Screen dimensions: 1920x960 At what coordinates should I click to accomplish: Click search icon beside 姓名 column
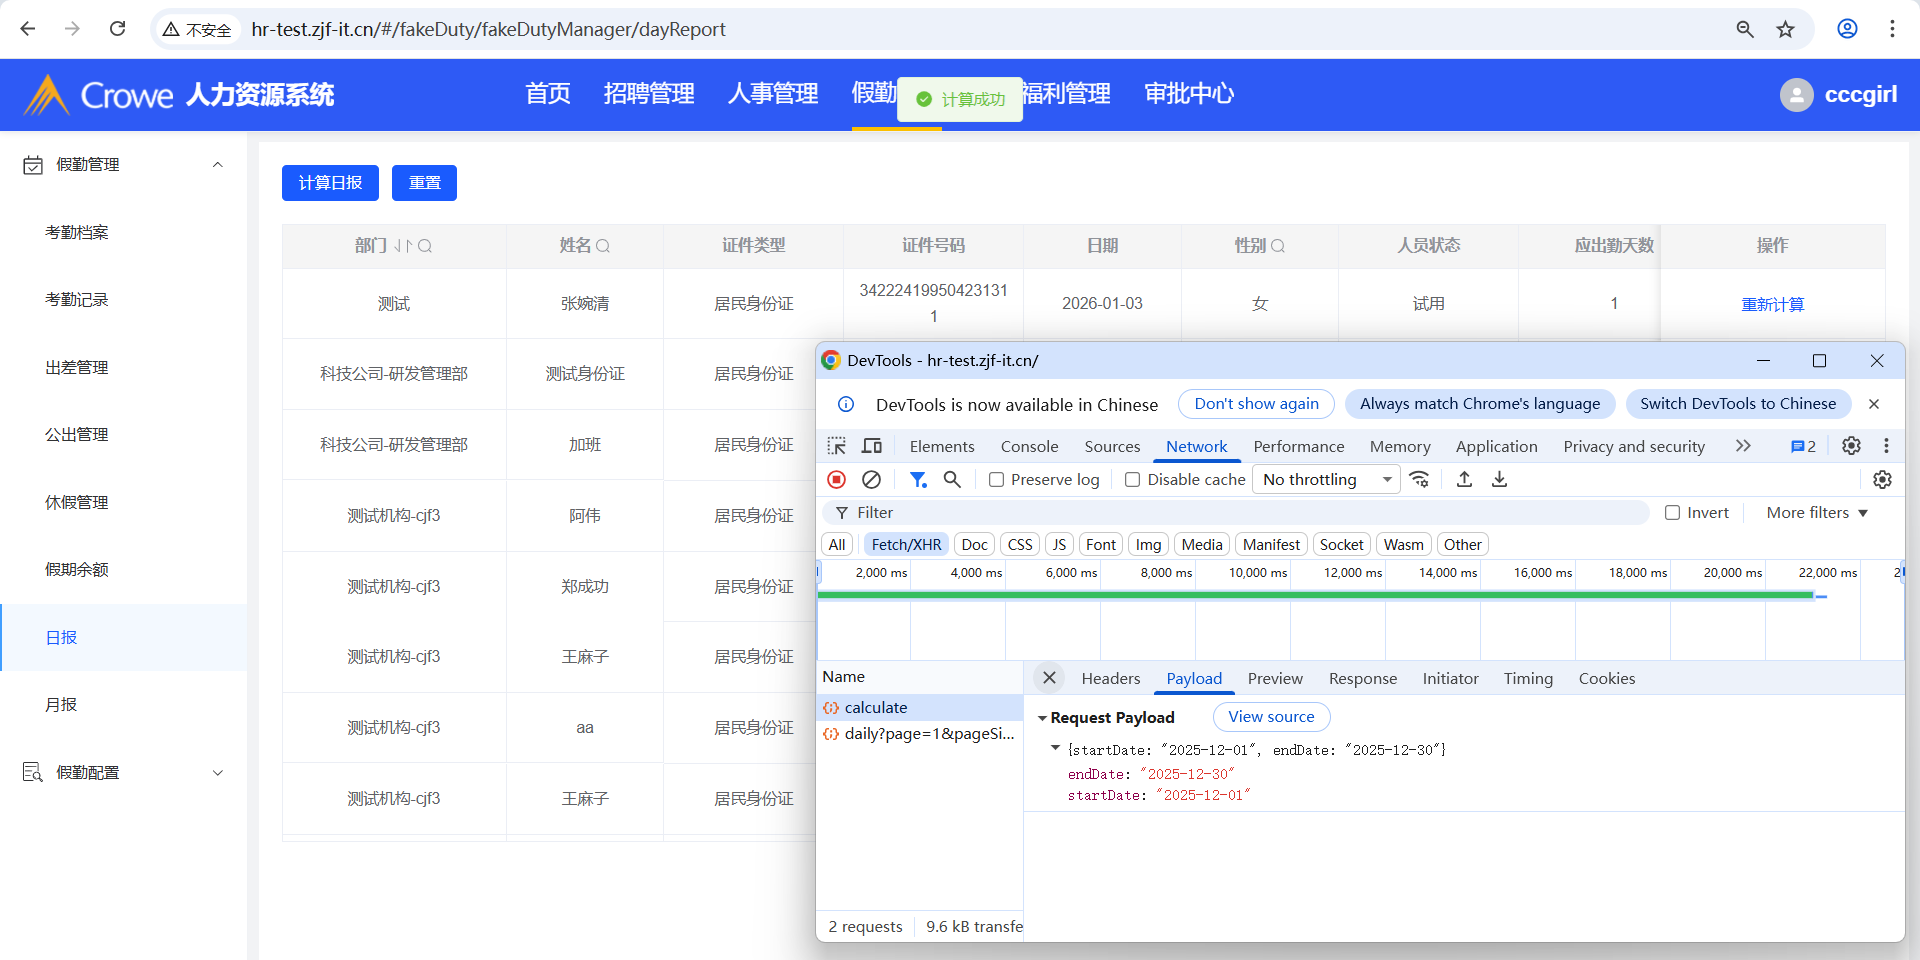pyautogui.click(x=603, y=246)
